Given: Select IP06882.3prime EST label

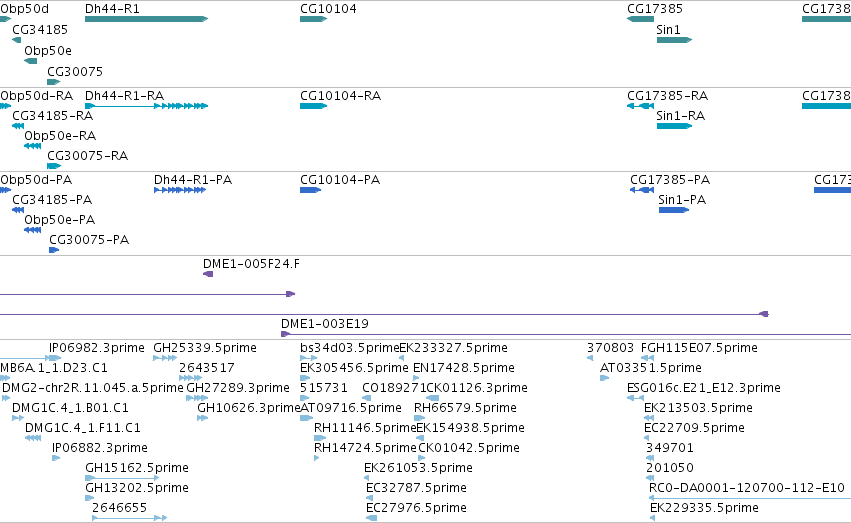Looking at the screenshot, I should tap(99, 448).
